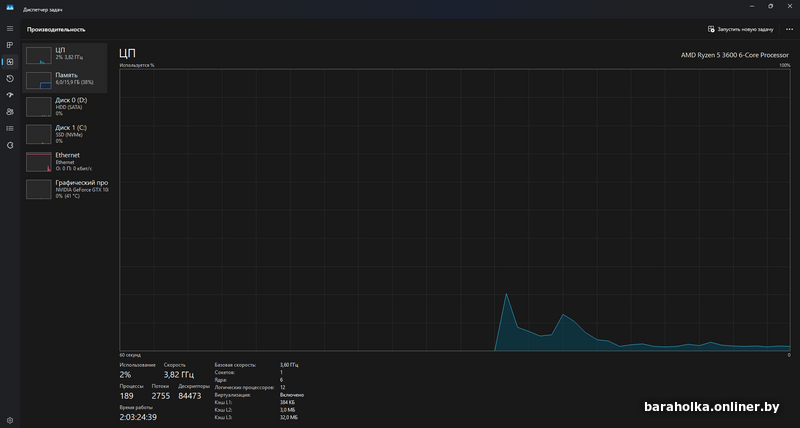Open the three-dot more options menu
The width and height of the screenshot is (800, 428).
click(789, 30)
